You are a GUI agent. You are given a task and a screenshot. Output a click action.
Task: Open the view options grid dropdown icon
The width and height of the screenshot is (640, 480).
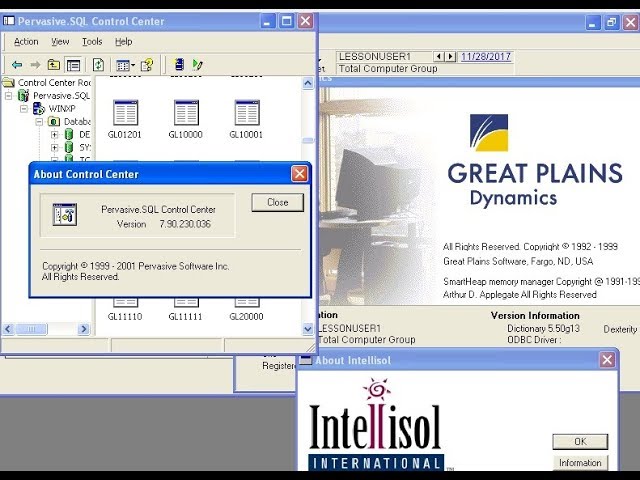click(125, 65)
